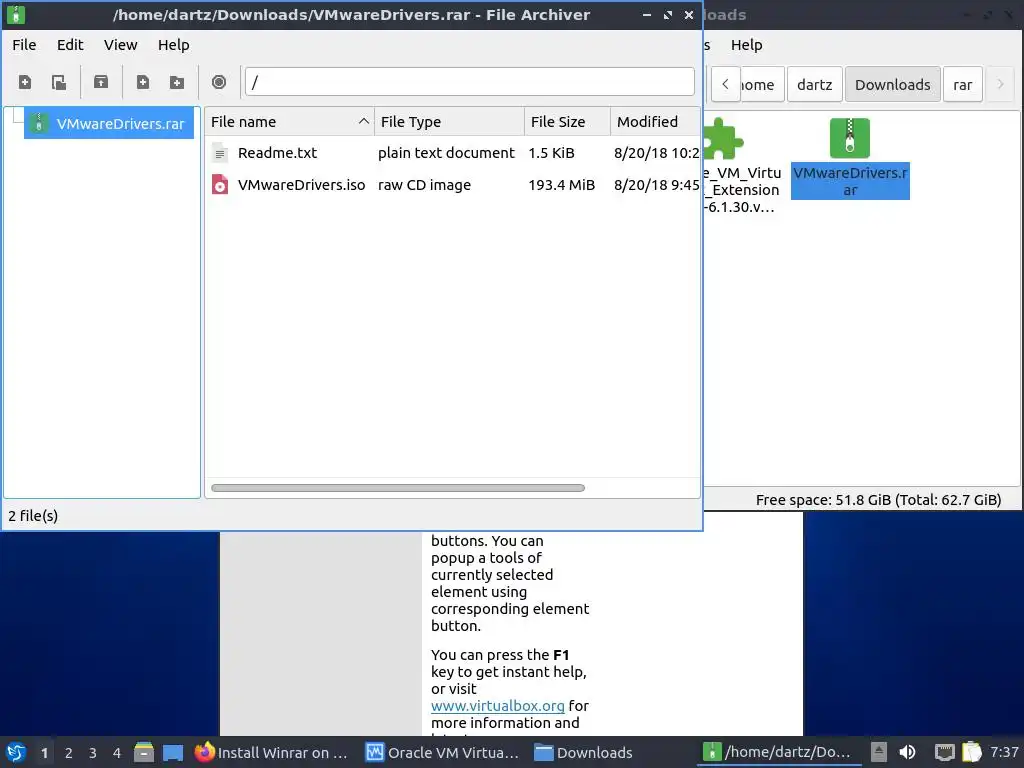Click the Readme.txt document icon
The height and width of the screenshot is (768, 1024).
coord(220,153)
